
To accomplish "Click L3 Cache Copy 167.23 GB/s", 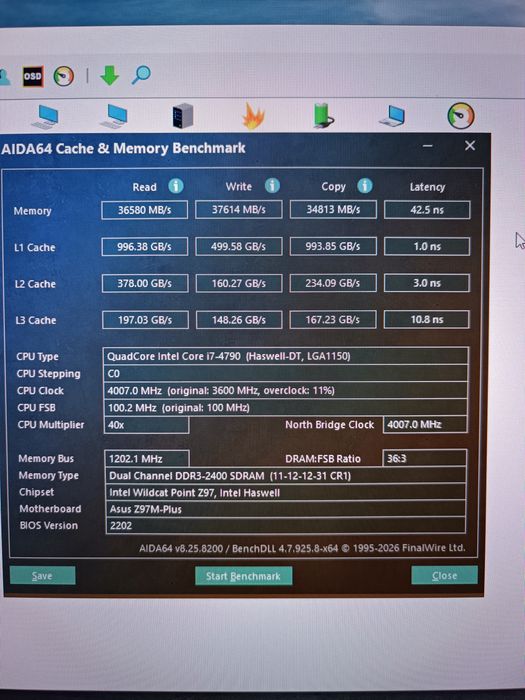I will 333,320.
